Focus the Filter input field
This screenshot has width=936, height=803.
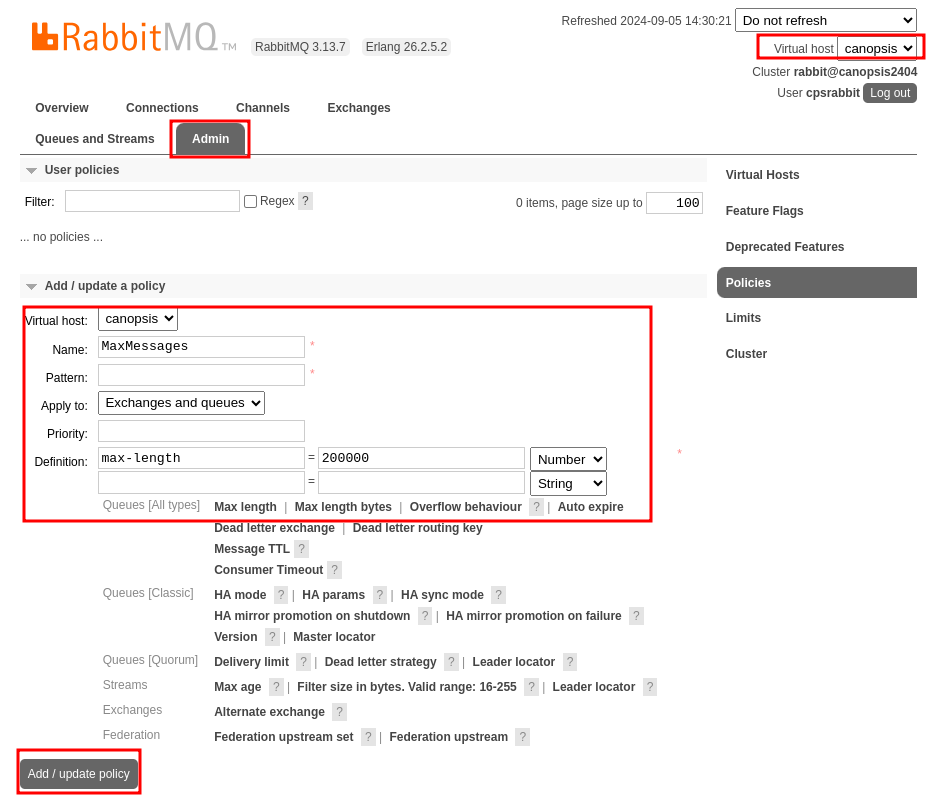152,201
